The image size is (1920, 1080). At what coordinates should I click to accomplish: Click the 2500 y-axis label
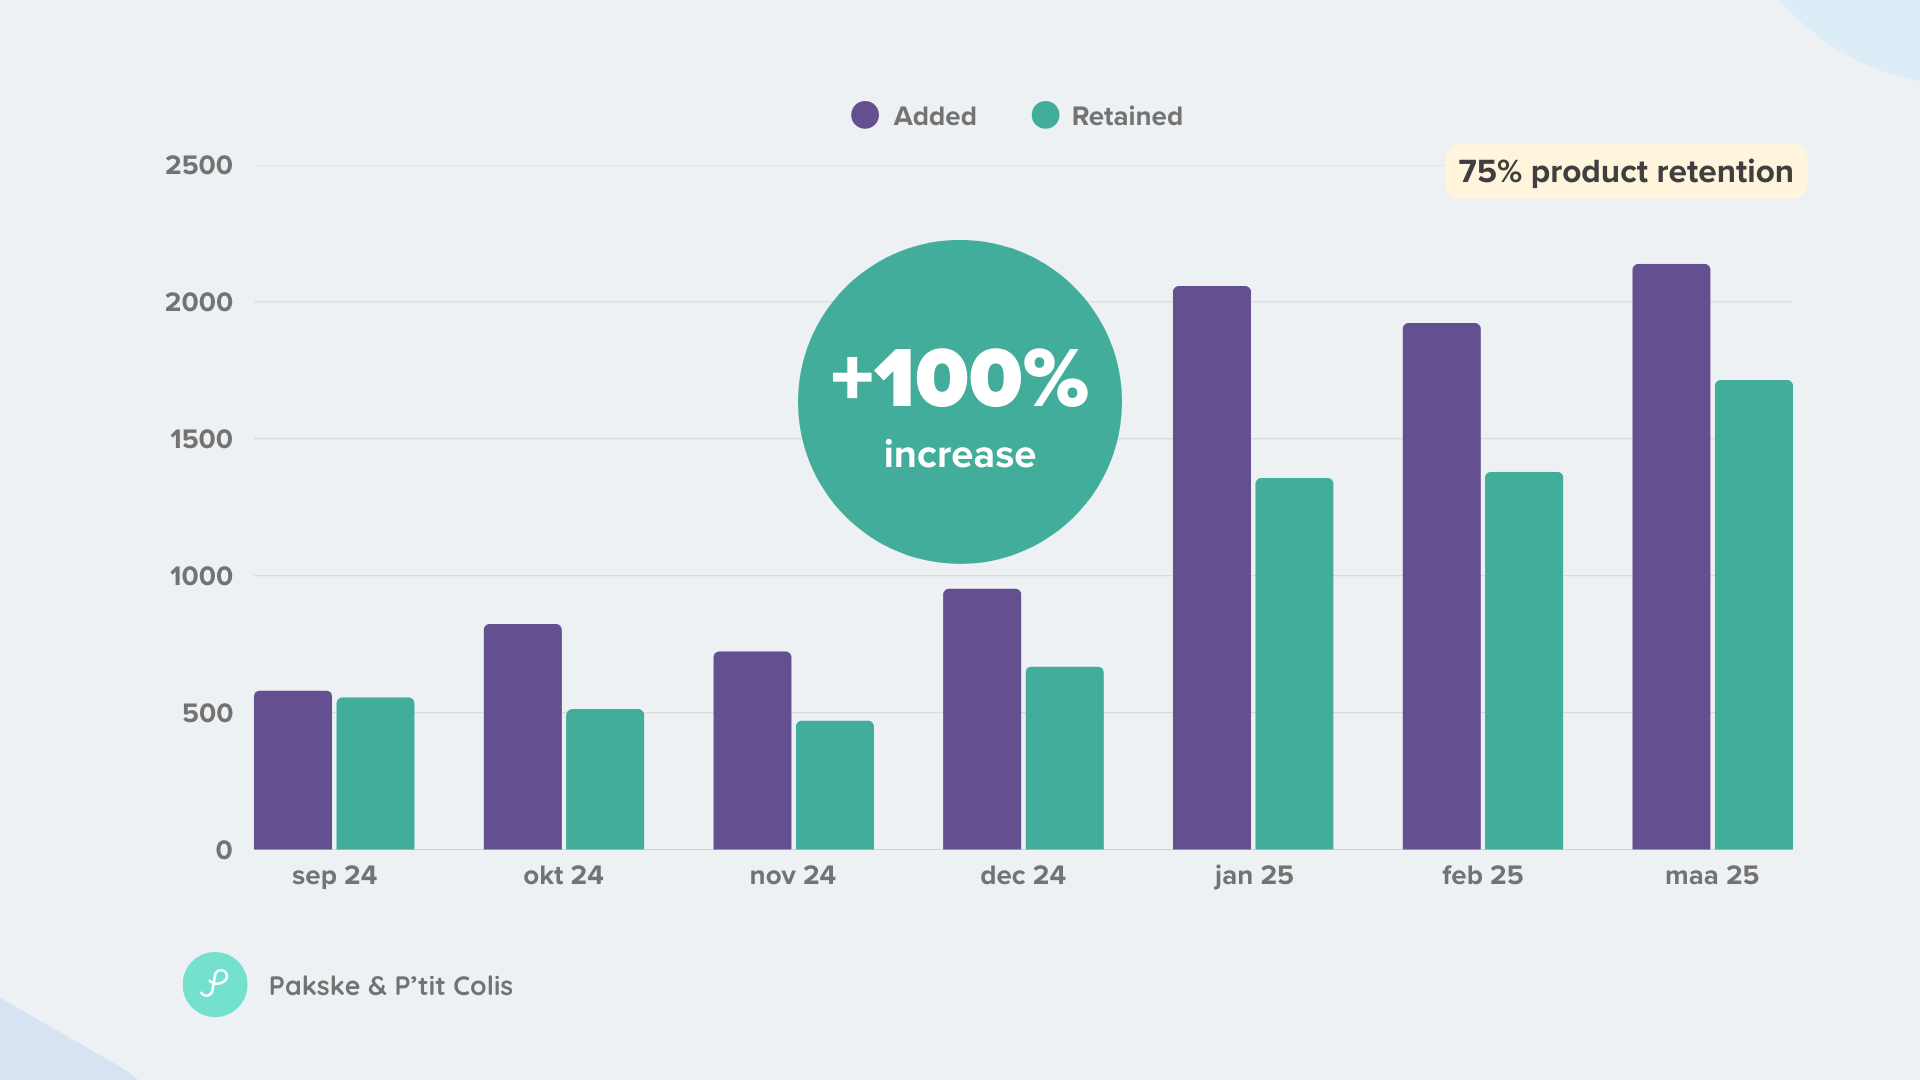(199, 165)
